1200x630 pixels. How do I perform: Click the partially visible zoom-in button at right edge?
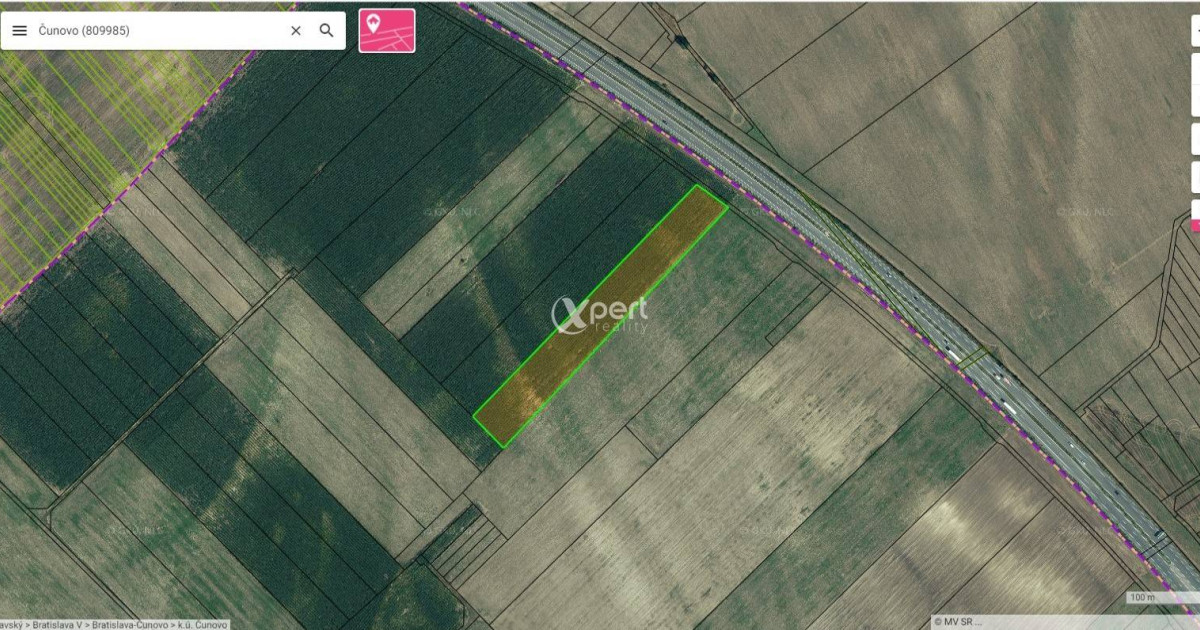point(1196,30)
